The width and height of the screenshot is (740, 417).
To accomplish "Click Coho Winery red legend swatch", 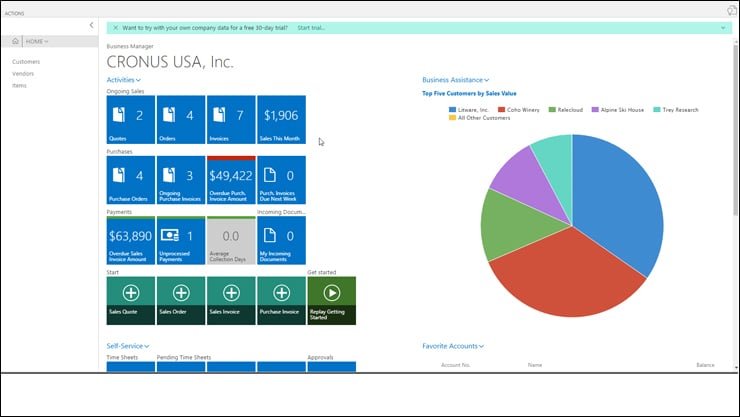I will [501, 109].
